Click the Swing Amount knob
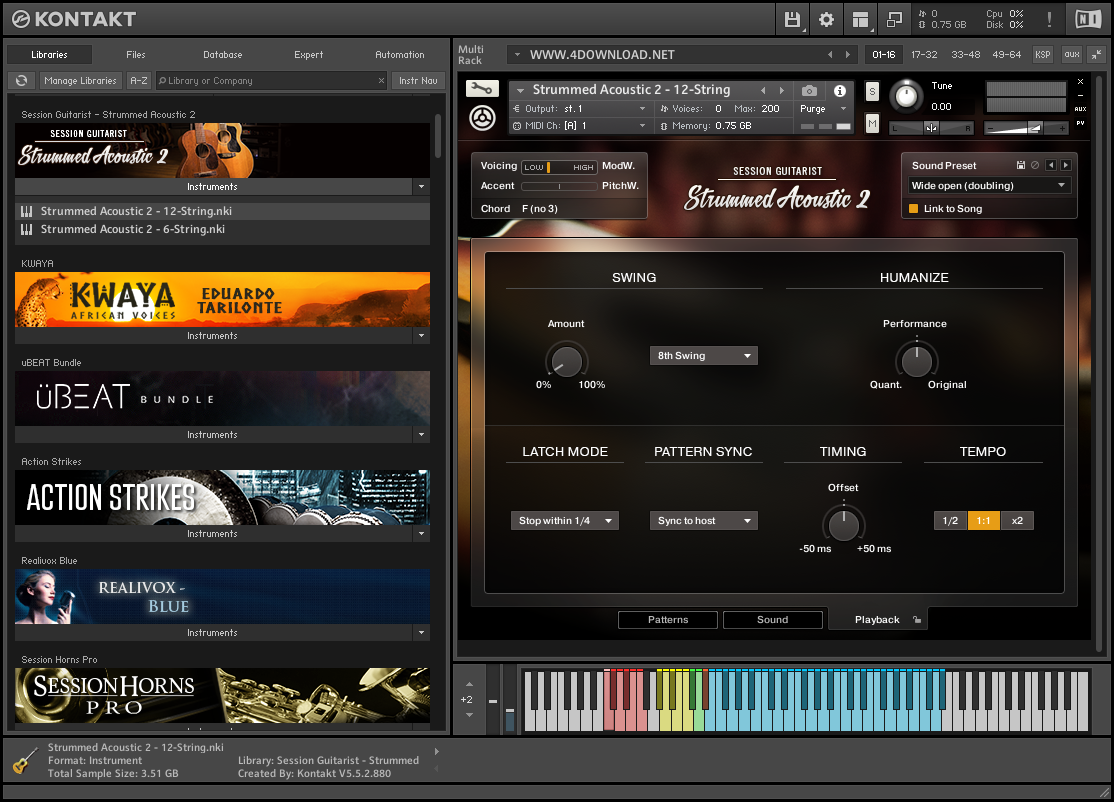The height and width of the screenshot is (802, 1114). coord(566,360)
